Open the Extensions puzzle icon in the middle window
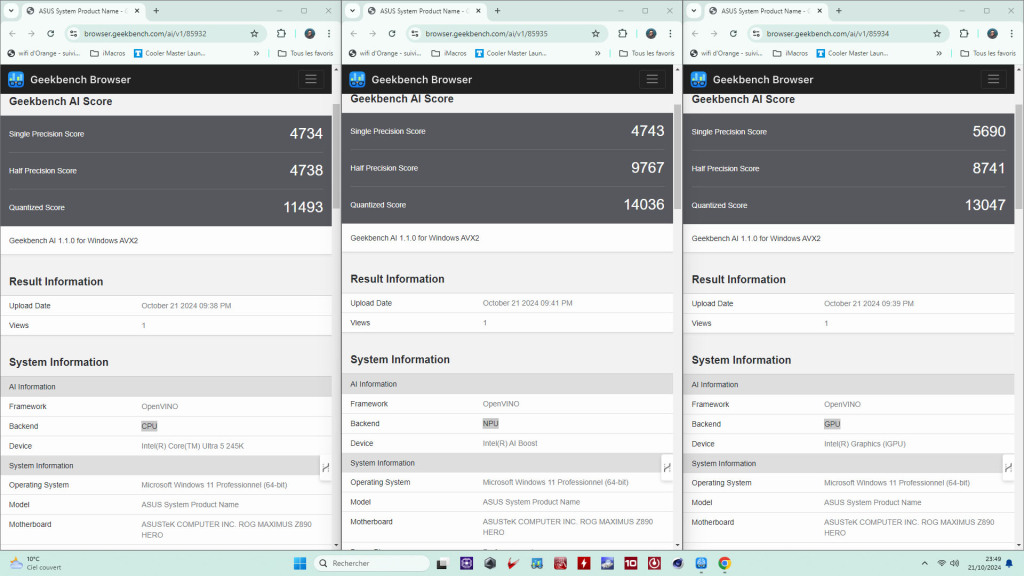 pyautogui.click(x=623, y=33)
